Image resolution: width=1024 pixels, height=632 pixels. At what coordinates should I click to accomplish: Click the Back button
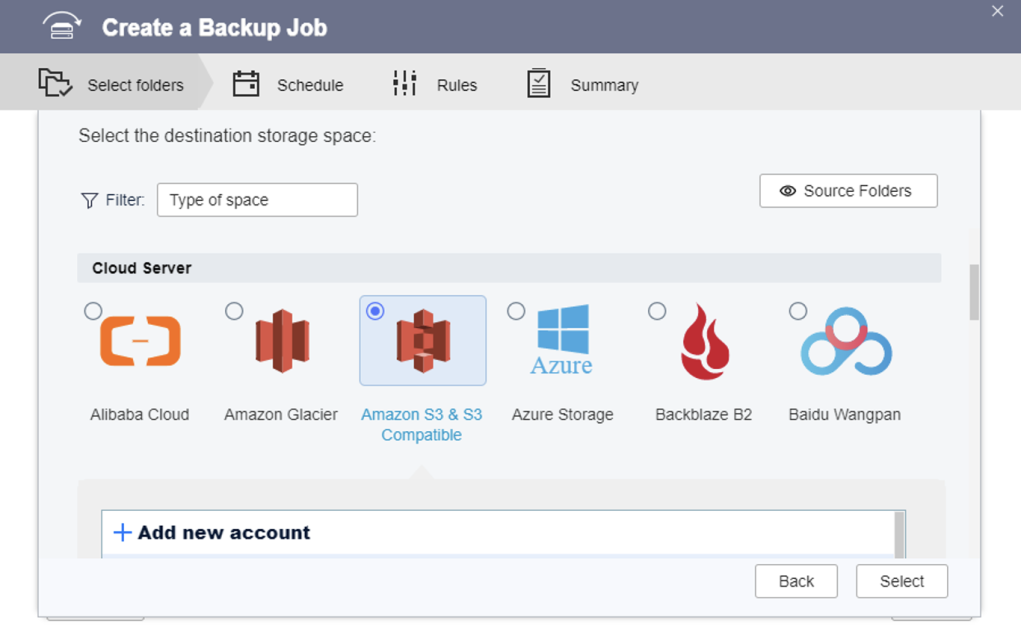tap(796, 581)
